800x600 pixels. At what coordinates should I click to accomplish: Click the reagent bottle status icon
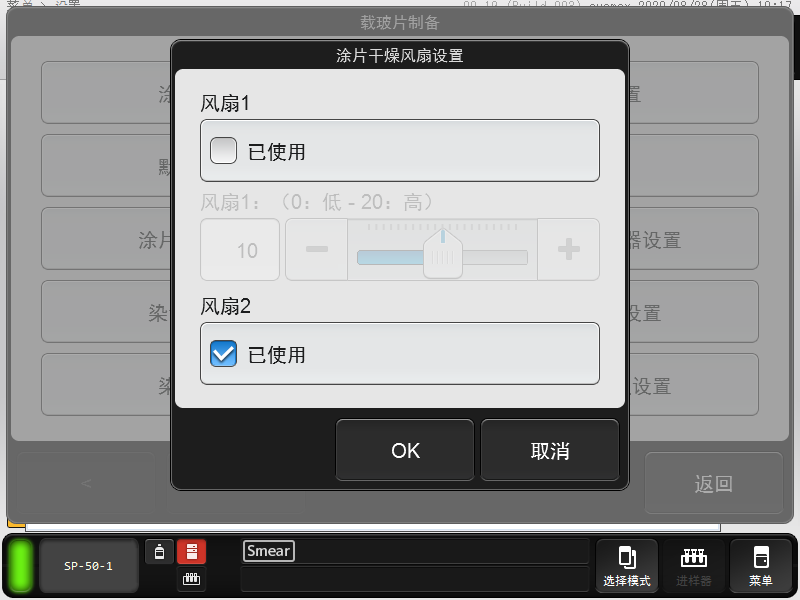[159, 552]
